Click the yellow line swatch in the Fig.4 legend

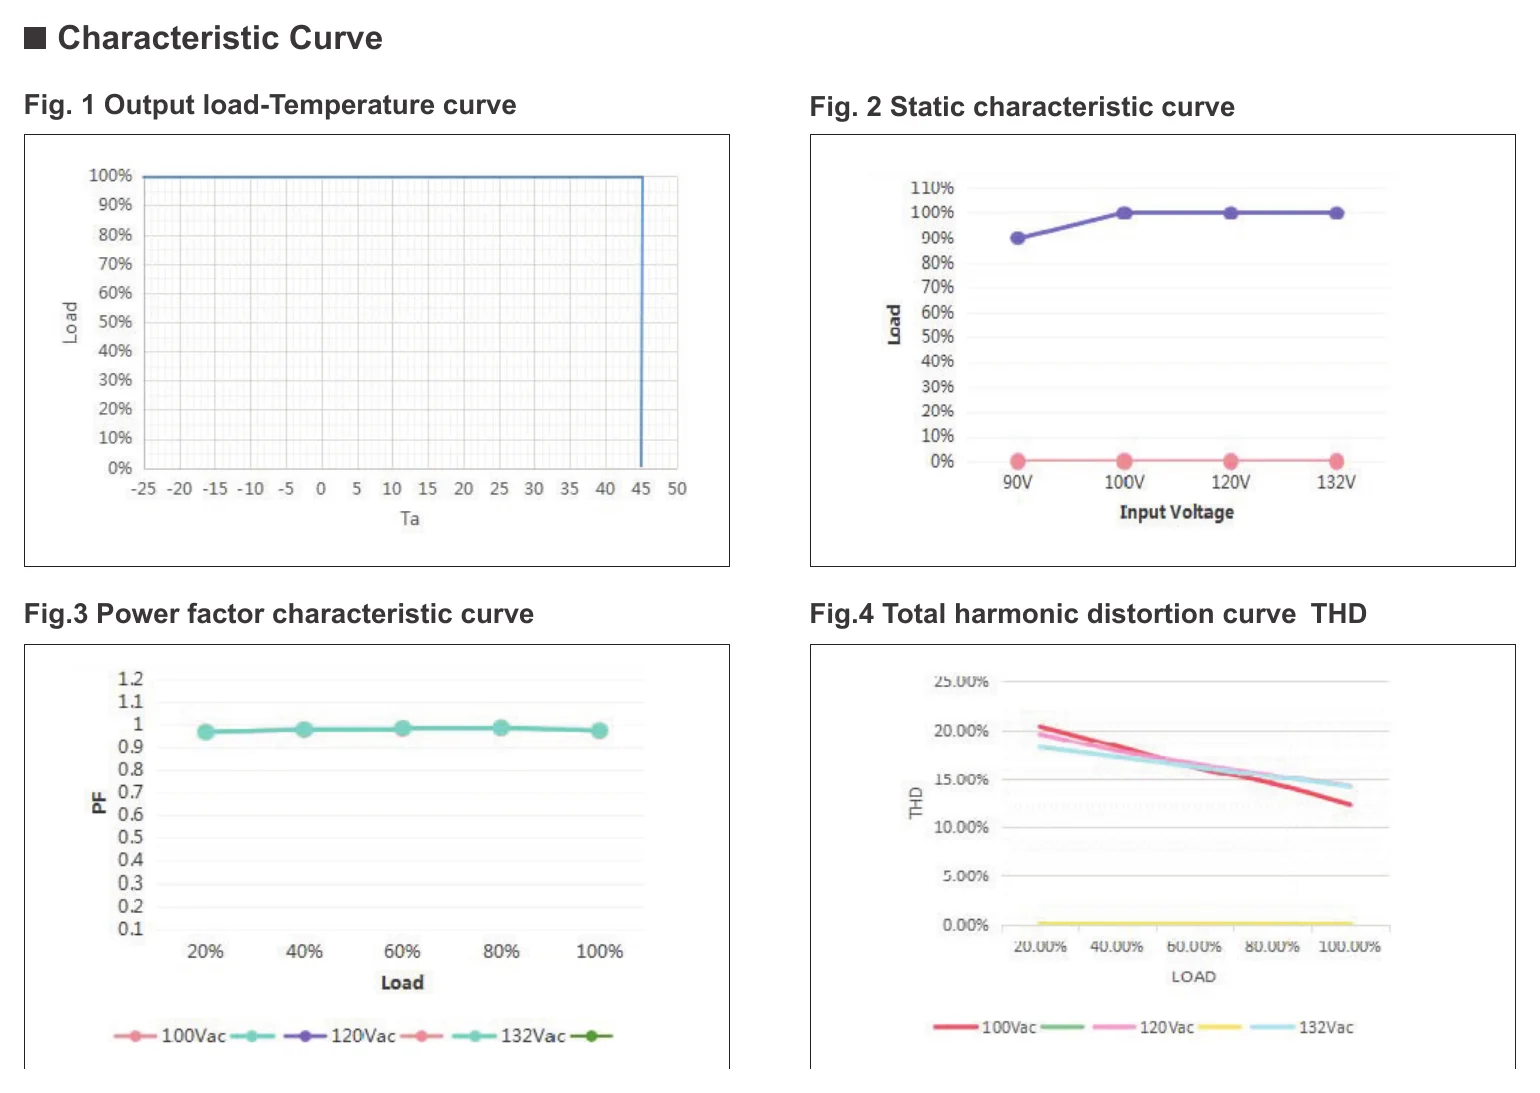coord(1219,1027)
